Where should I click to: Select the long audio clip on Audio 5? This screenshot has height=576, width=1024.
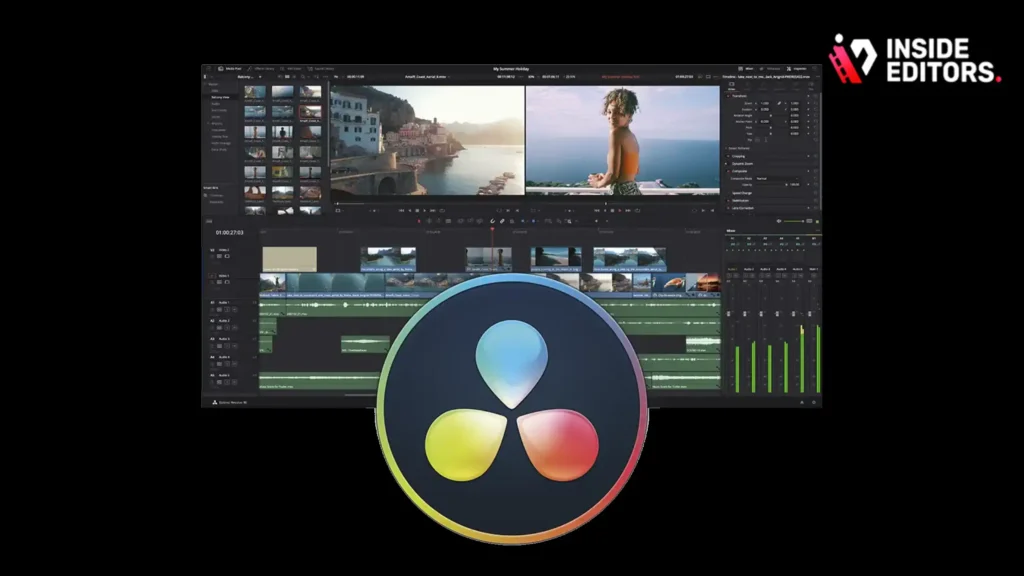[319, 381]
